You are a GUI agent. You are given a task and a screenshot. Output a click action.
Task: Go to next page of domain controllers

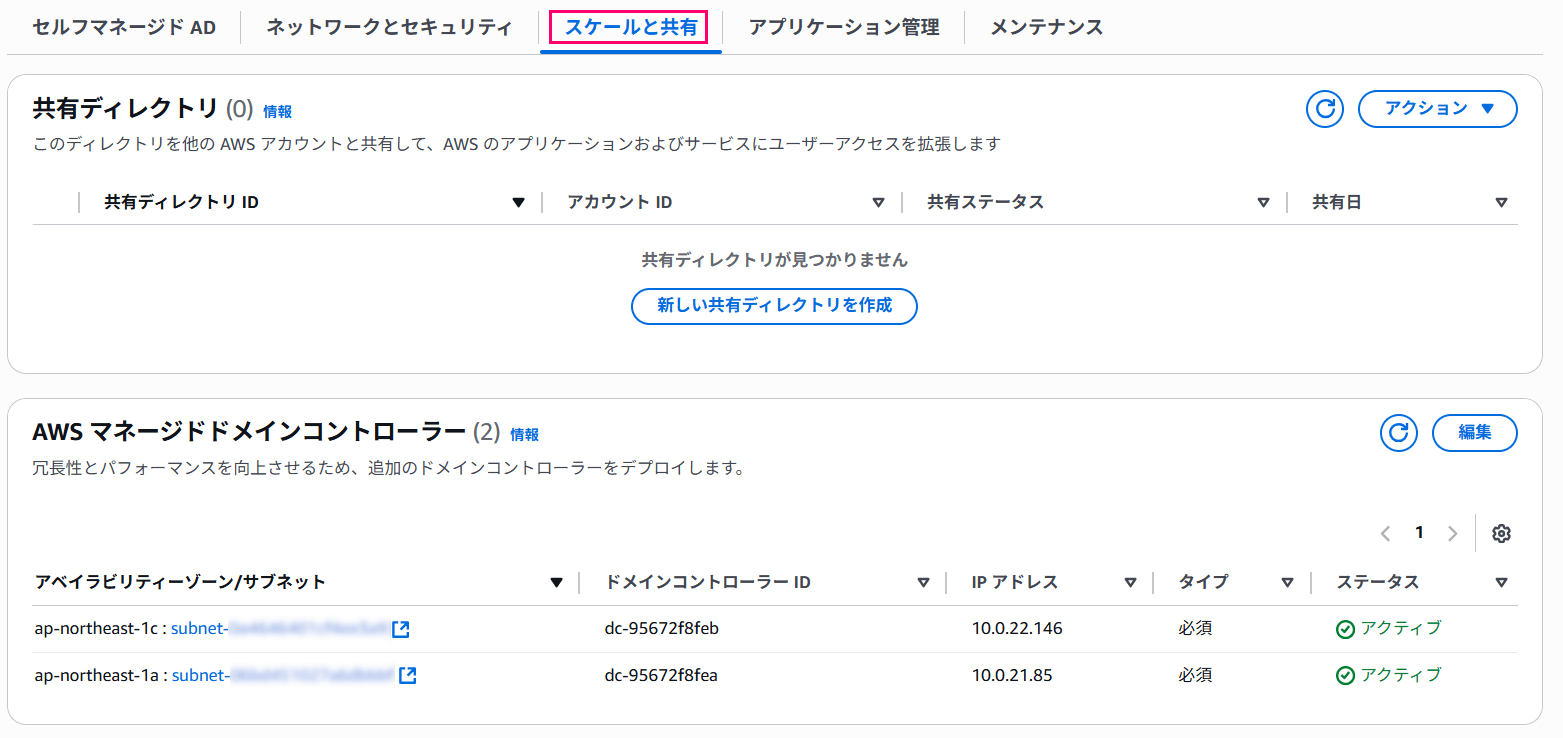(1453, 534)
